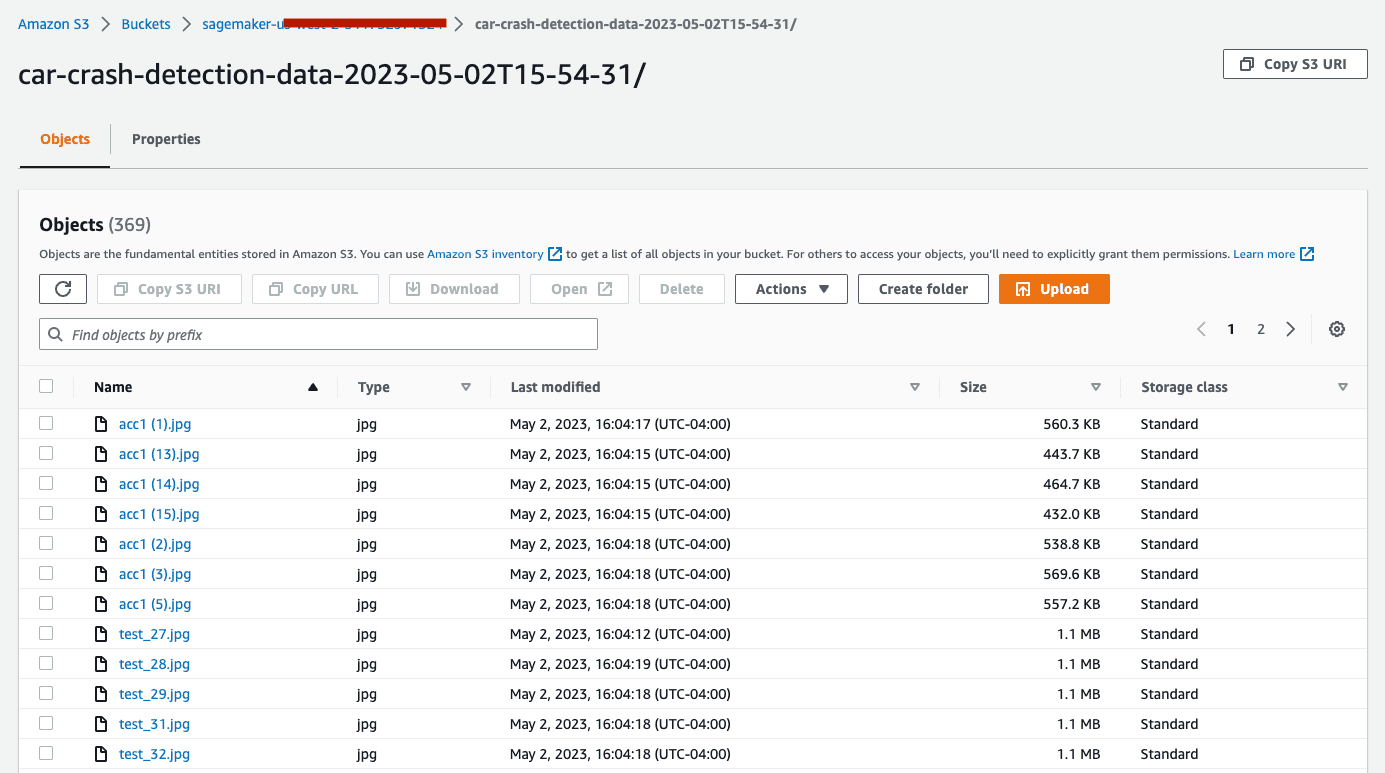This screenshot has height=773, width=1385.
Task: Go to Amazon S3 breadcrumb
Action: tap(54, 24)
